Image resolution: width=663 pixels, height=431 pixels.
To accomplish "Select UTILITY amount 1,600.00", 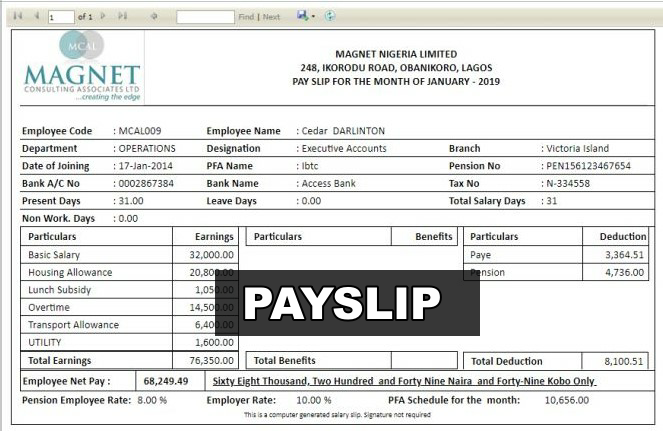I will tap(214, 343).
